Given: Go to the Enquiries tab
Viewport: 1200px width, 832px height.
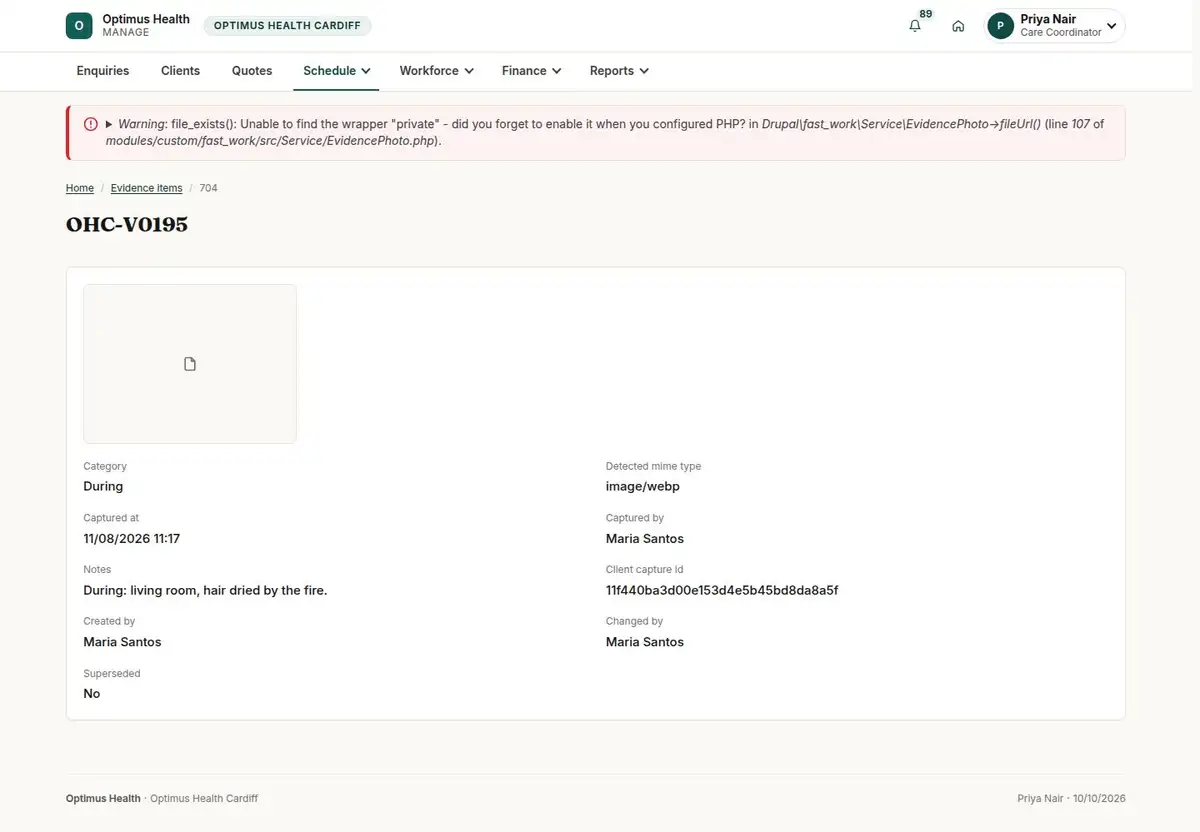Looking at the screenshot, I should point(103,71).
